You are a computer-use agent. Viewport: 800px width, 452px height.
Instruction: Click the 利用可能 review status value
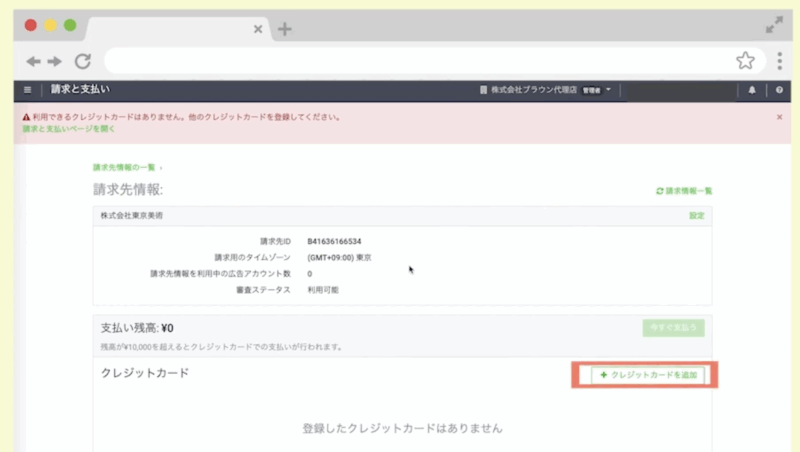pyautogui.click(x=323, y=290)
